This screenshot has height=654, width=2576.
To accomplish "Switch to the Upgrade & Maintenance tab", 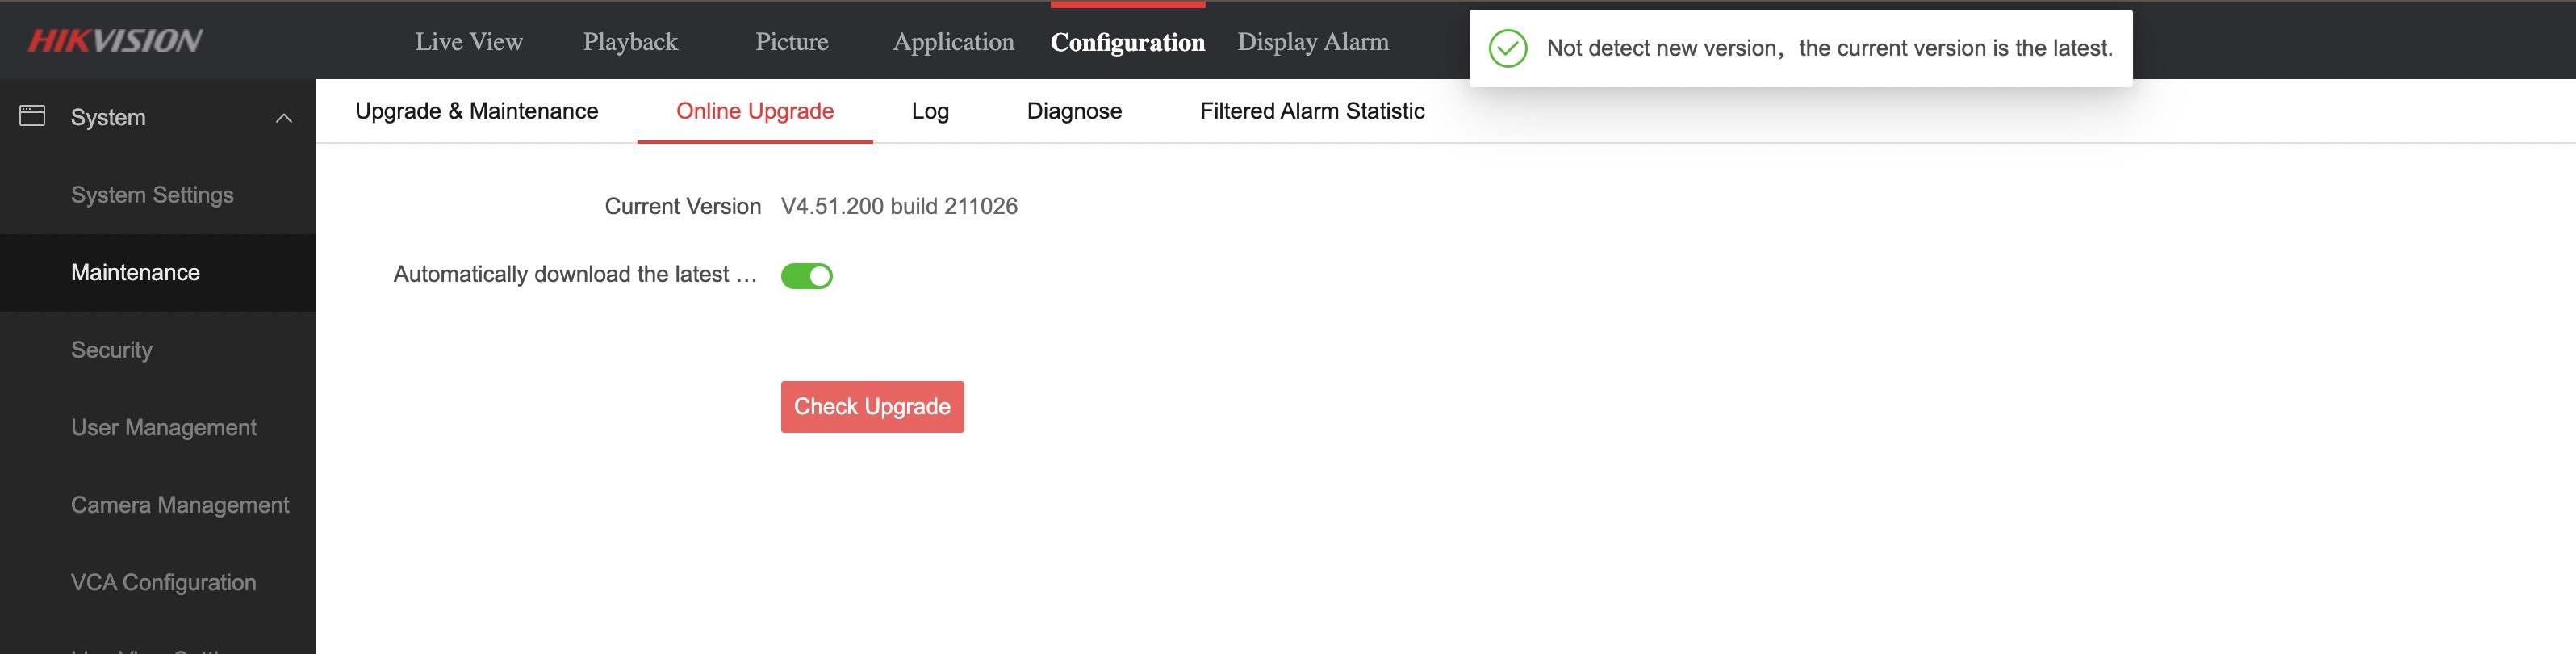I will 476,111.
